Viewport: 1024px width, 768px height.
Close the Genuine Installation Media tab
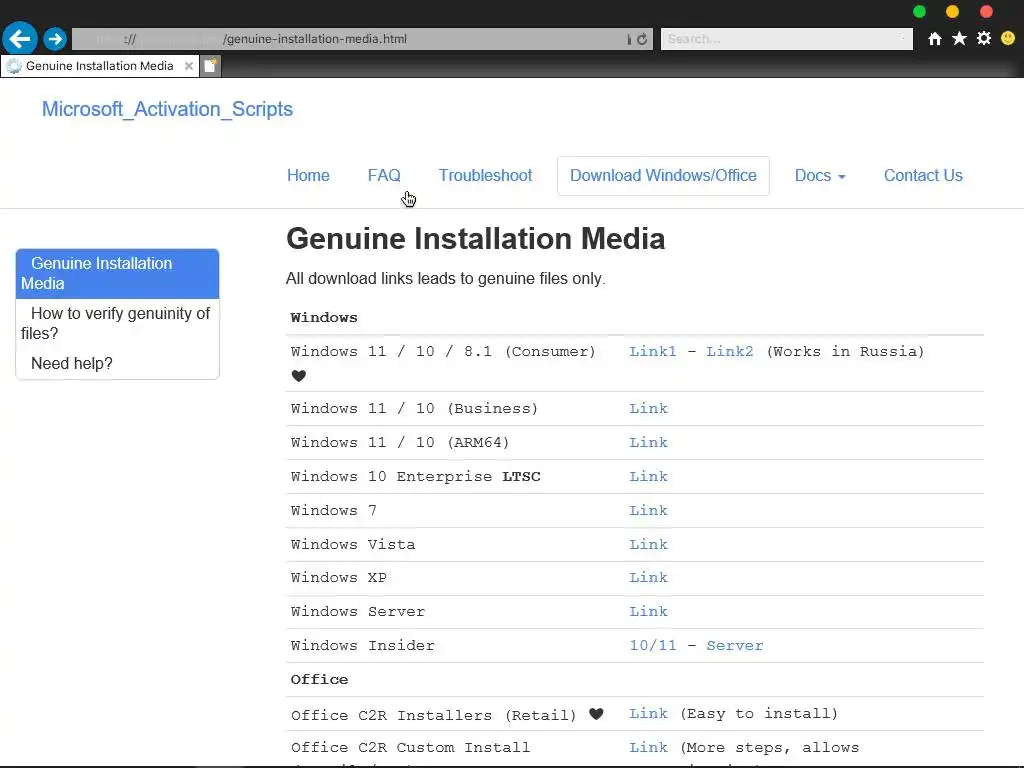[x=189, y=66]
